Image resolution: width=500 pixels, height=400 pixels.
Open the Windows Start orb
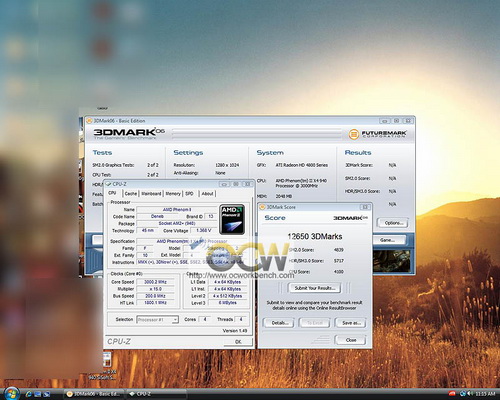pos(11,394)
